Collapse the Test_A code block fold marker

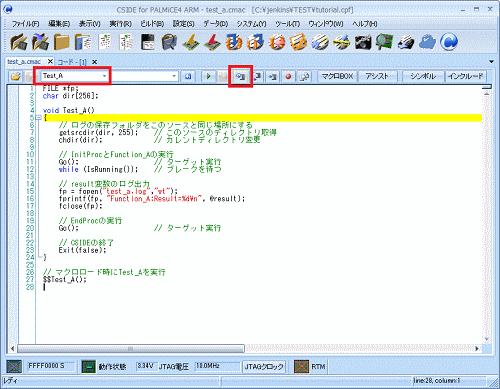38,117
